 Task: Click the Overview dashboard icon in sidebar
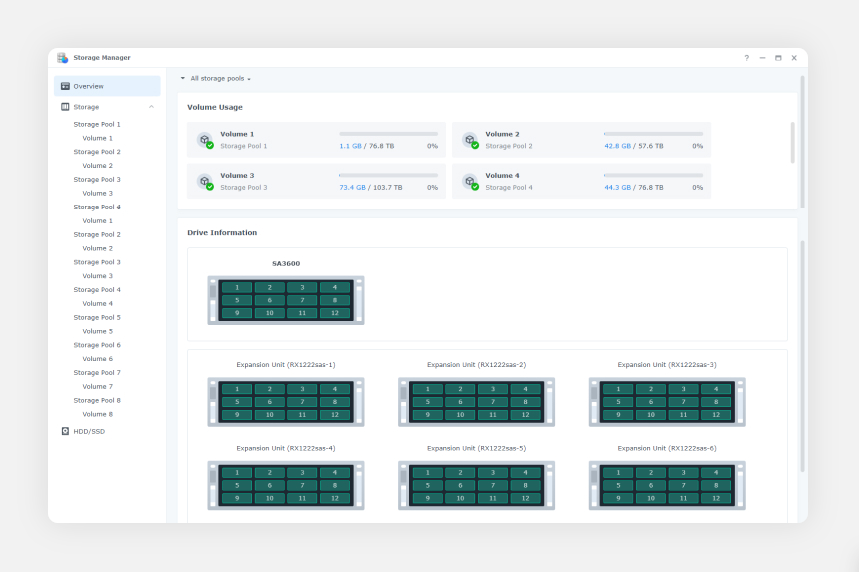65,86
